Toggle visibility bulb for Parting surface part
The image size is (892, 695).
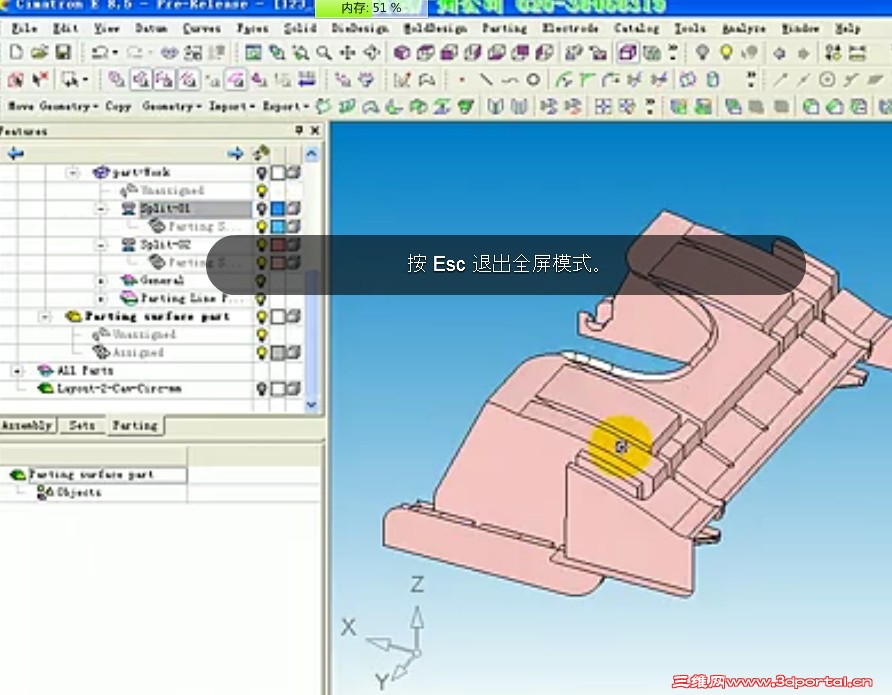(x=261, y=316)
